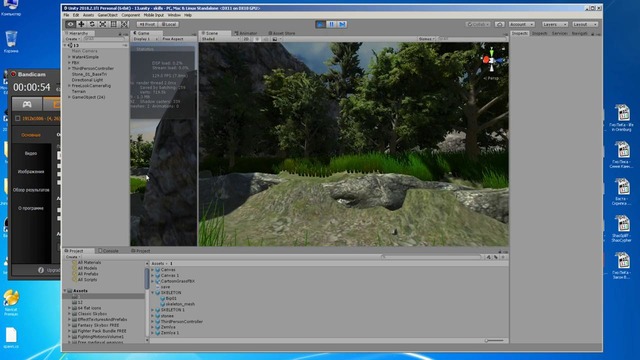Switch to the Console tab
Image resolution: width=640 pixels, height=360 pixels.
tap(108, 251)
